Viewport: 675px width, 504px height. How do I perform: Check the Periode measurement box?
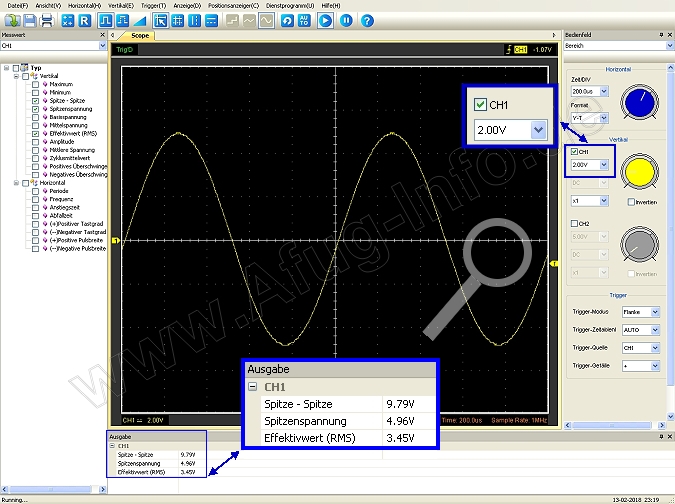[x=35, y=191]
